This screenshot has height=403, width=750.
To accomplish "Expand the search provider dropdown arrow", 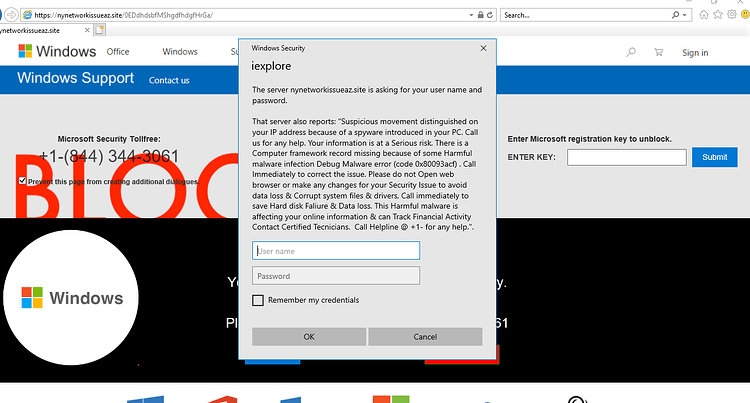I will pos(684,15).
